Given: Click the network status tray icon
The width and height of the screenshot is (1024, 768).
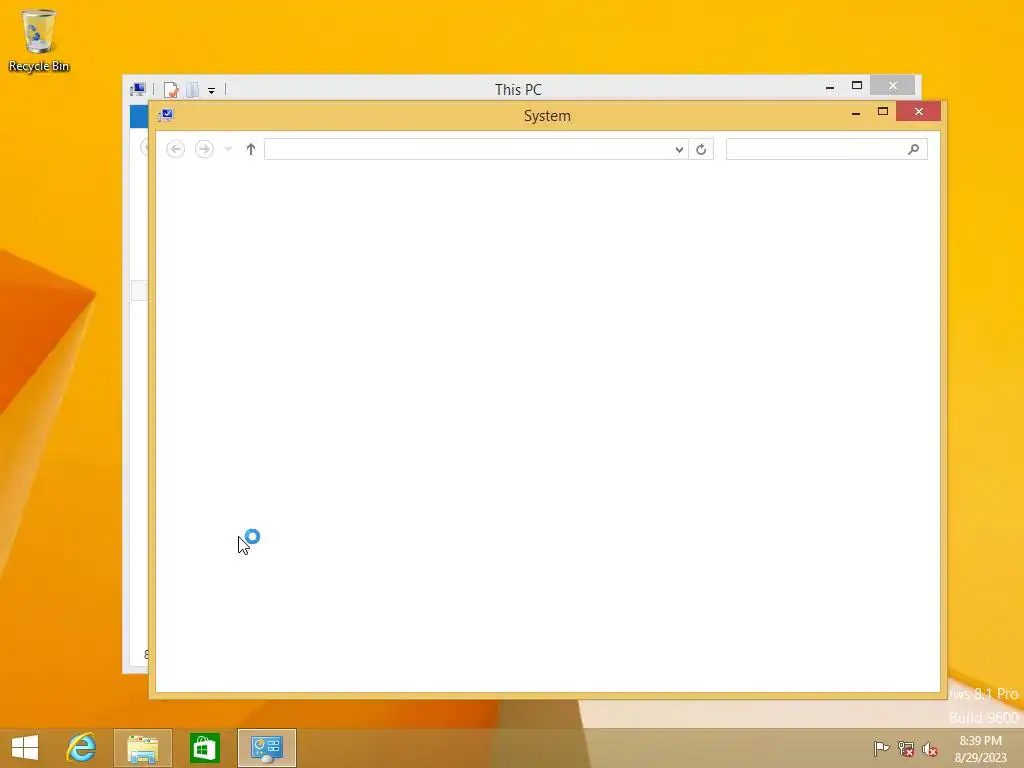Looking at the screenshot, I should pyautogui.click(x=905, y=748).
